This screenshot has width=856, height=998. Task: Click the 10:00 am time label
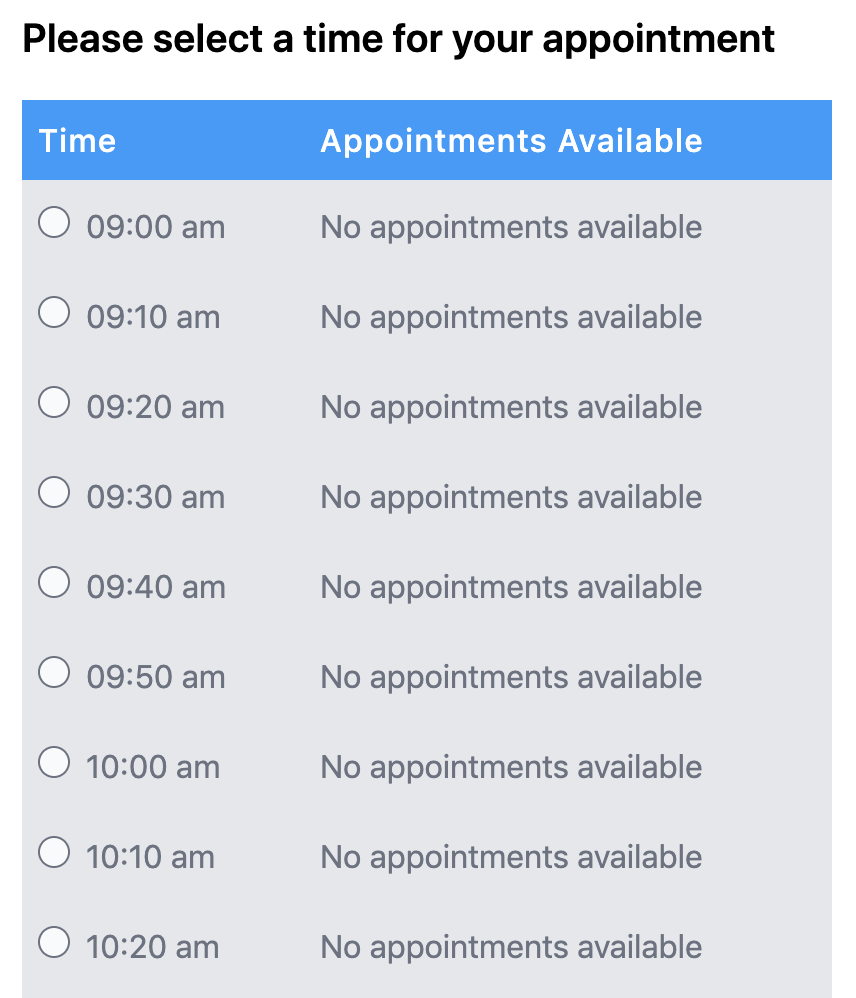click(x=153, y=767)
